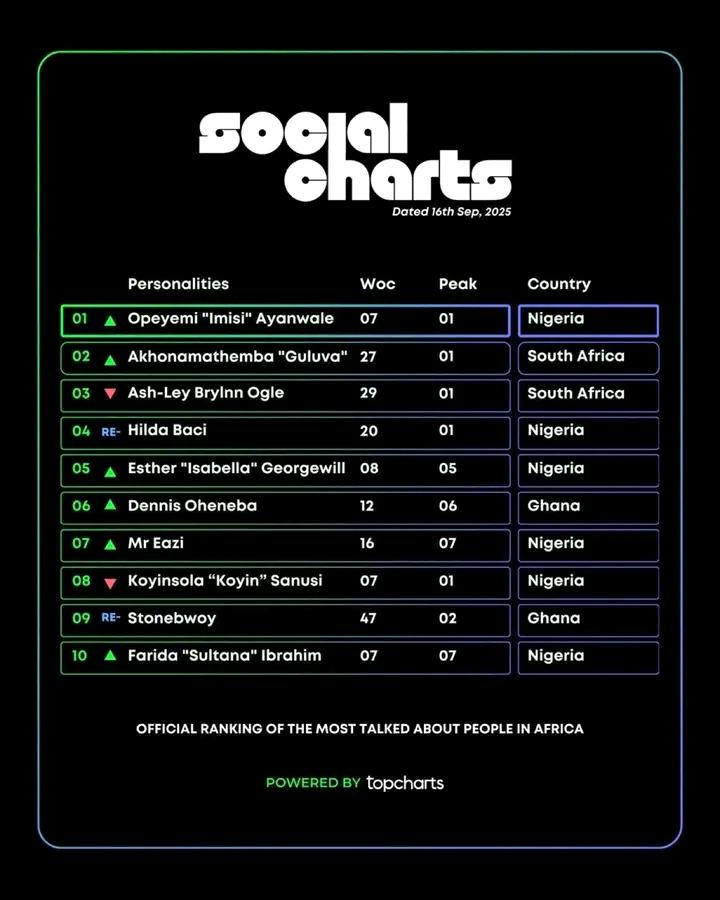Viewport: 720px width, 900px height.
Task: Open the topcharts logo link
Action: tap(405, 783)
